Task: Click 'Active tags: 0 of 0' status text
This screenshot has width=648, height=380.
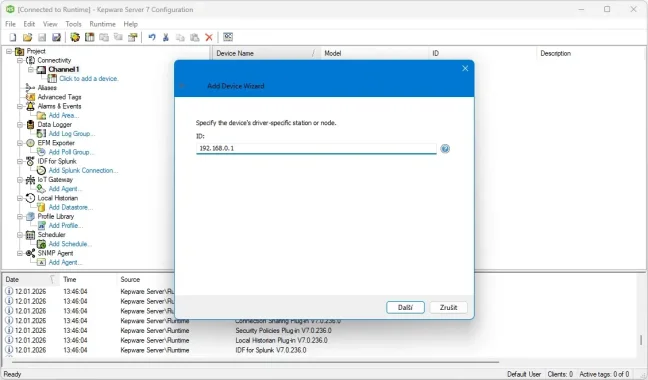Action: pos(604,374)
